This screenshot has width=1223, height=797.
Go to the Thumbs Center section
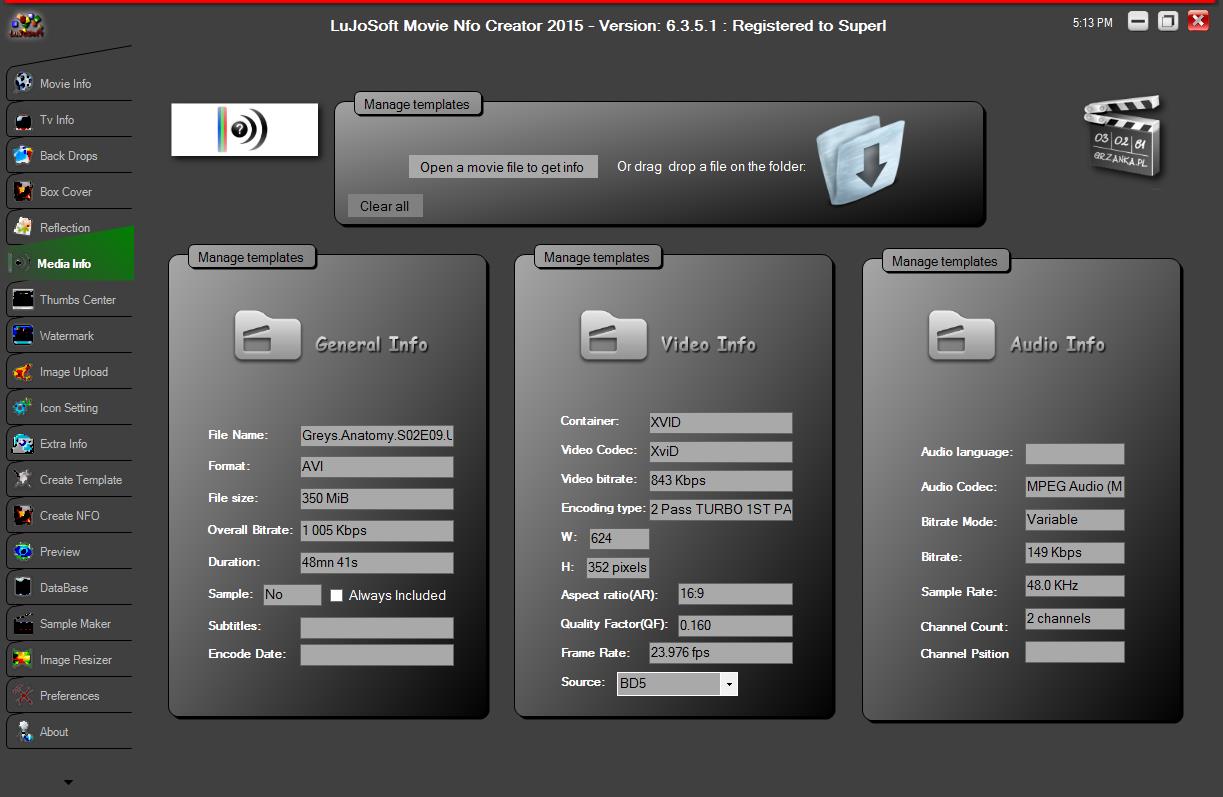point(69,299)
